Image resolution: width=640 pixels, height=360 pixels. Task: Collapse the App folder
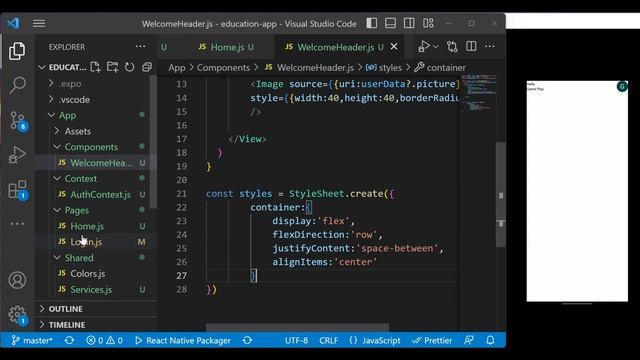point(62,116)
